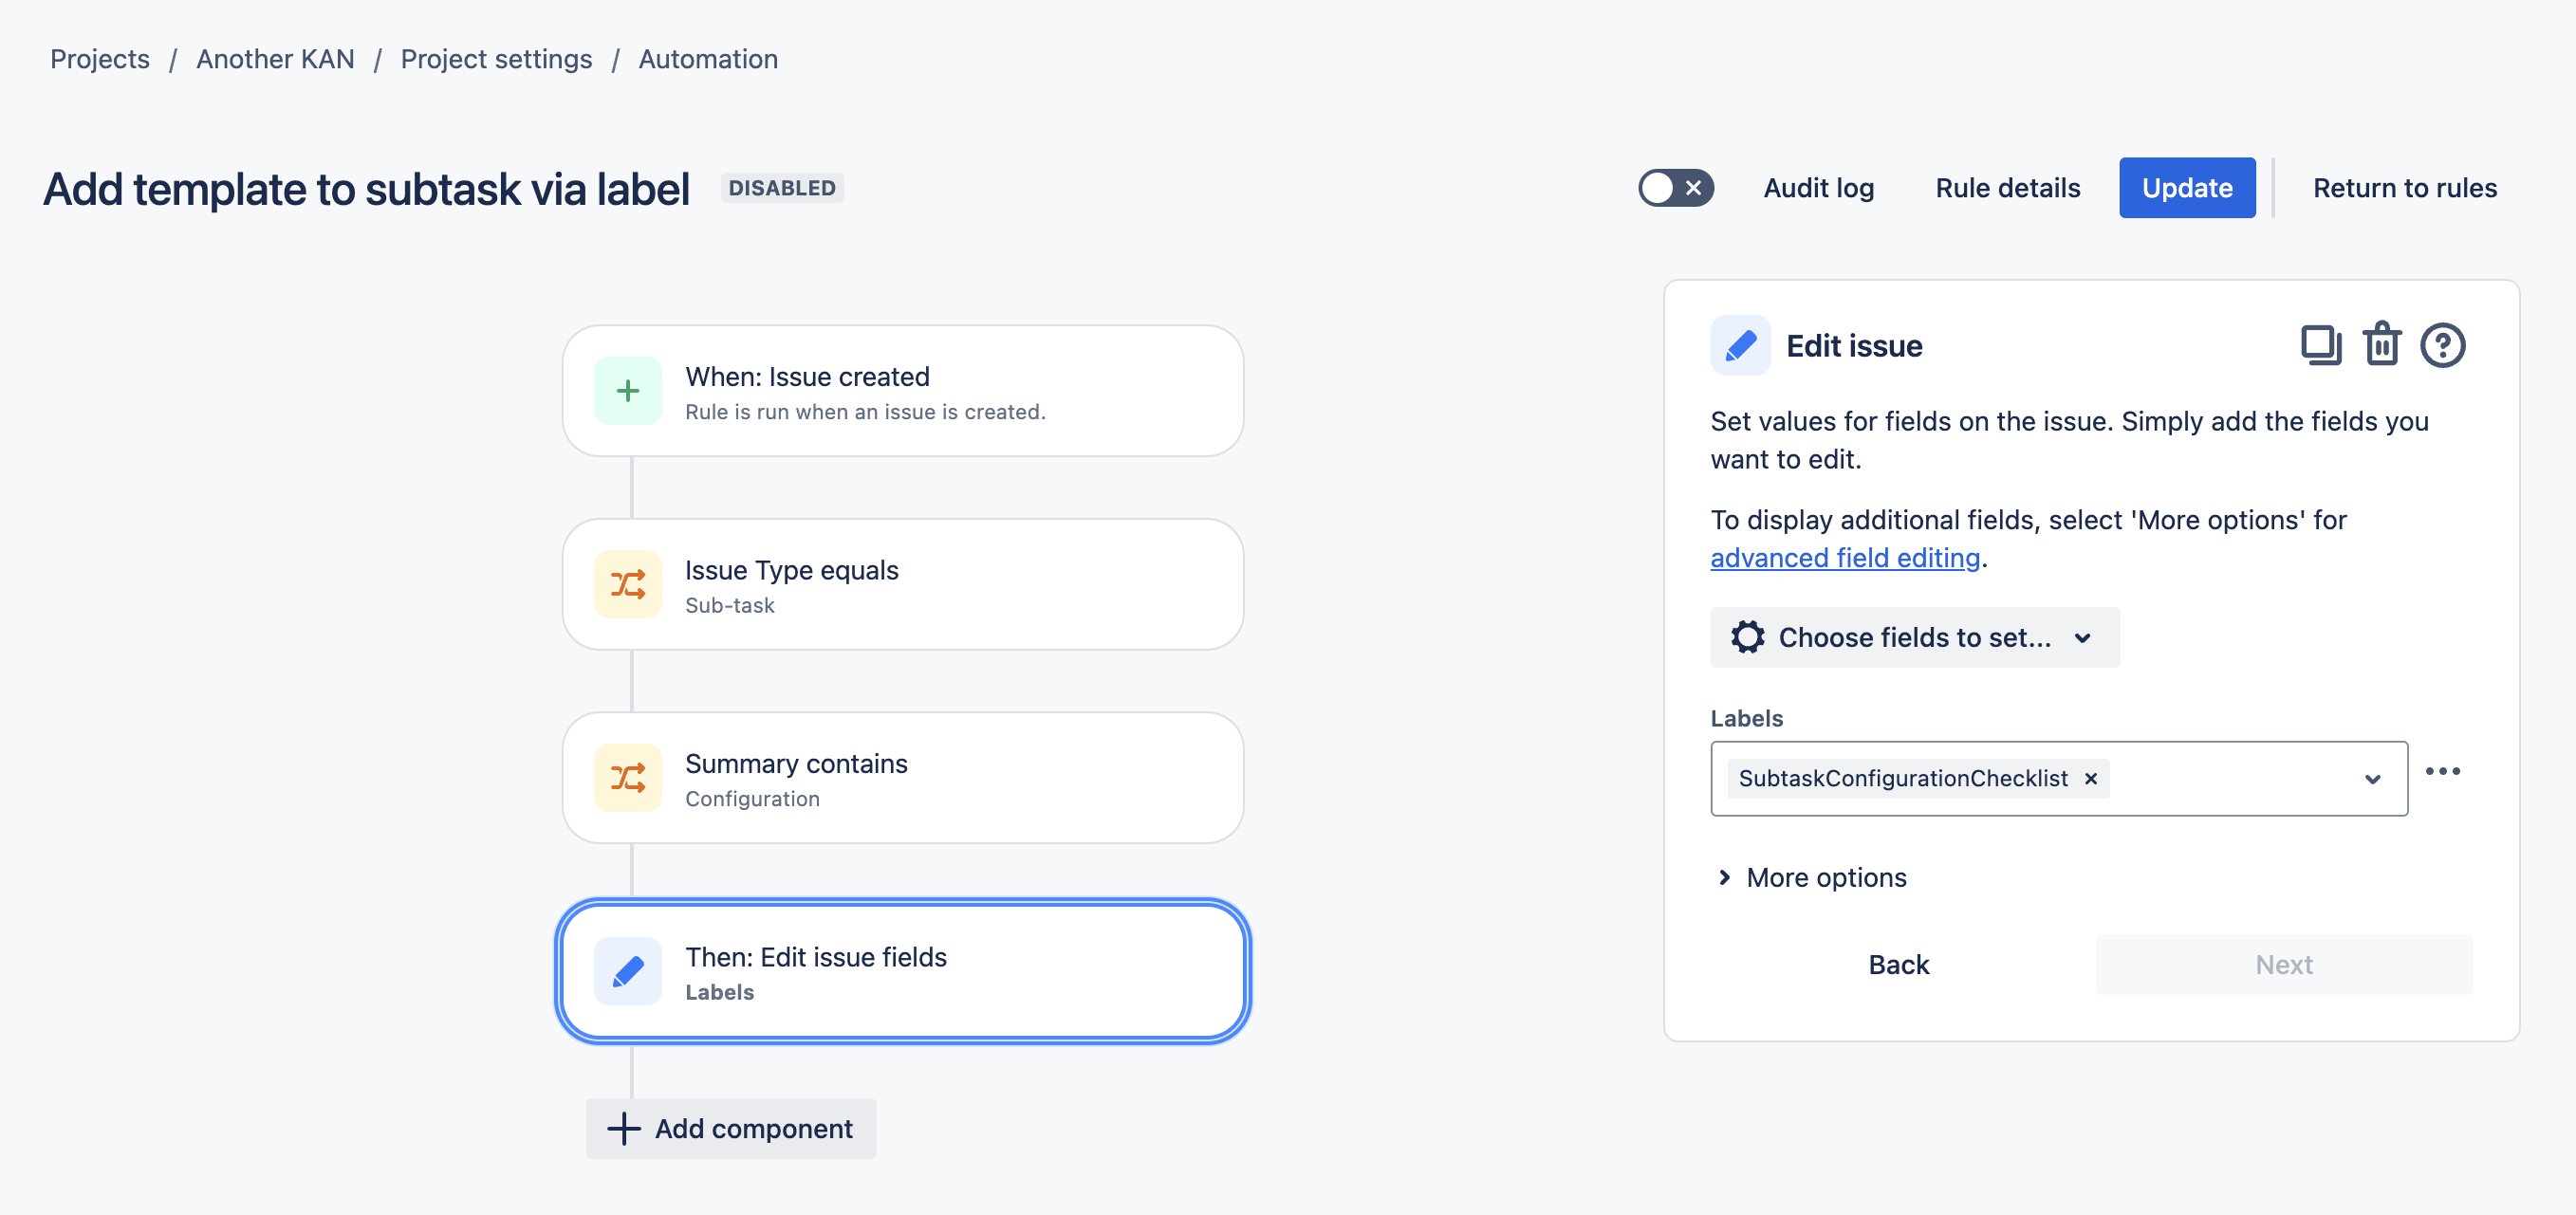2576x1215 pixels.
Task: Open the help icon for Edit issue
Action: click(x=2442, y=346)
